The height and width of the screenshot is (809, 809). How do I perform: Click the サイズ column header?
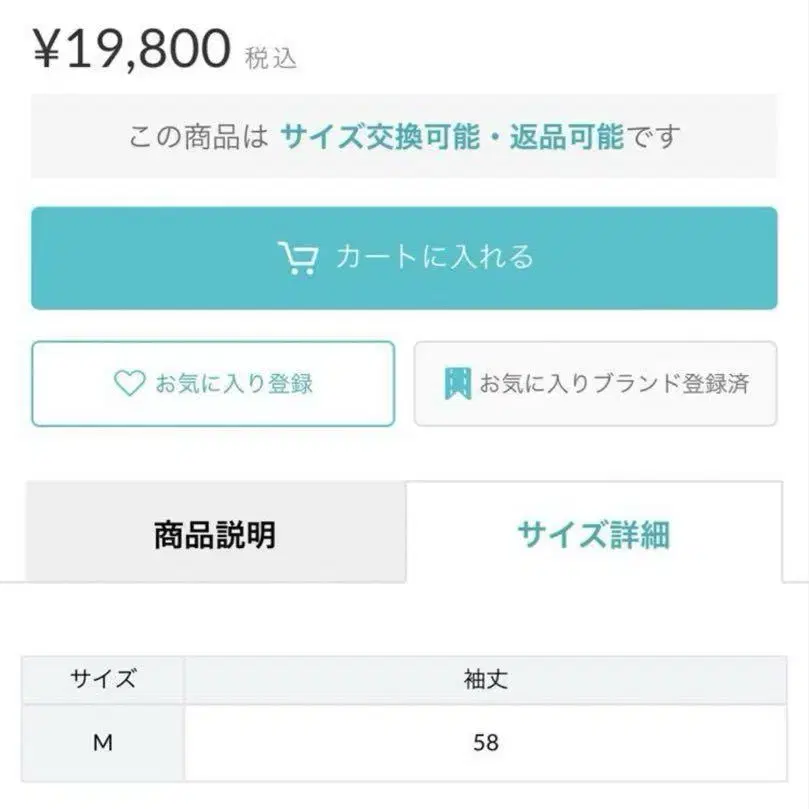[103, 680]
